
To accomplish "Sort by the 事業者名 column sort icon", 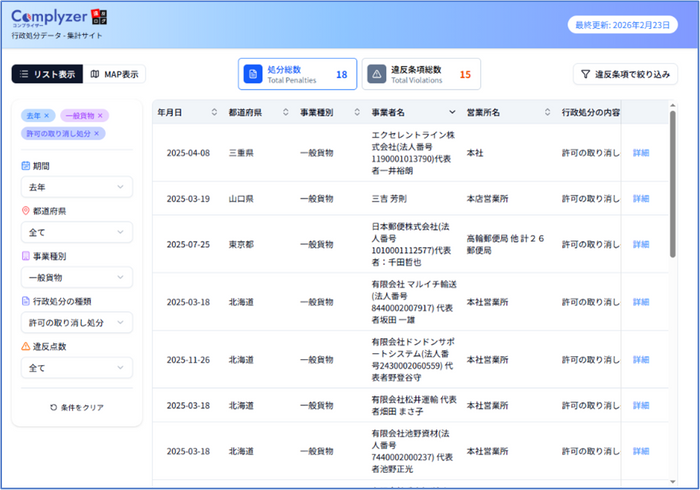I will [x=452, y=113].
